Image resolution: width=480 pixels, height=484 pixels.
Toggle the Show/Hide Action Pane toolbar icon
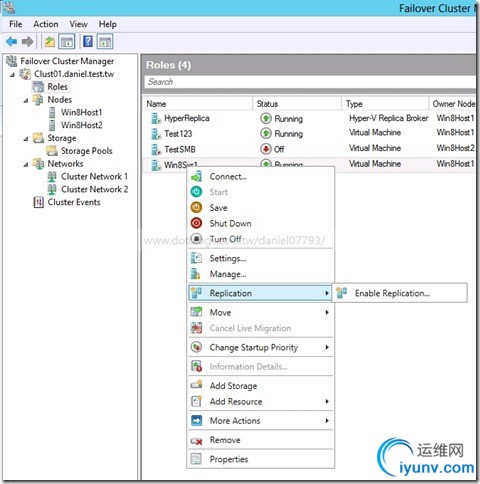pos(105,42)
